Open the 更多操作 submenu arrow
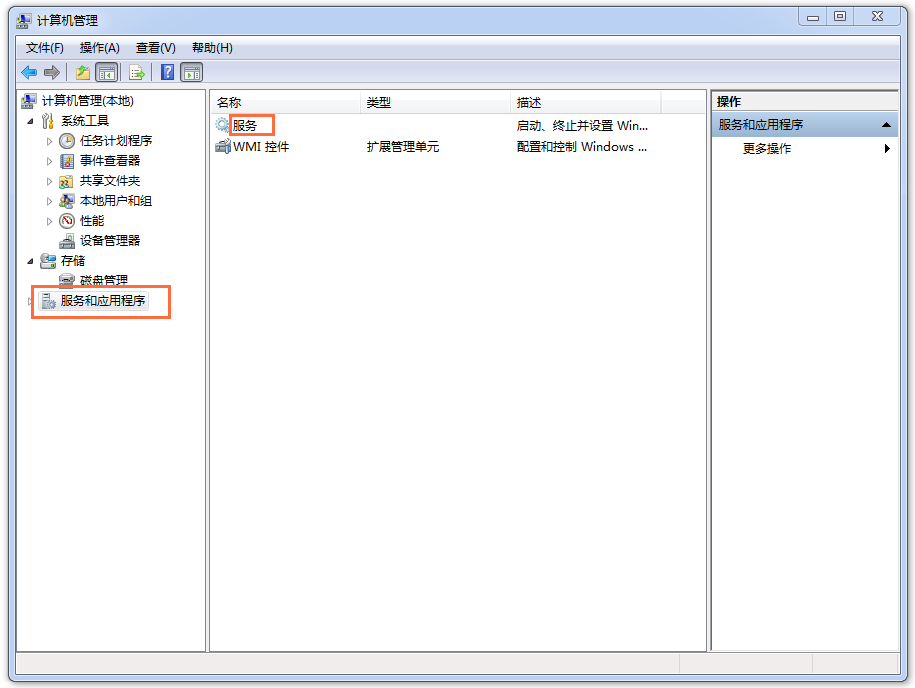Screen dimensions: 915x688 [887, 148]
